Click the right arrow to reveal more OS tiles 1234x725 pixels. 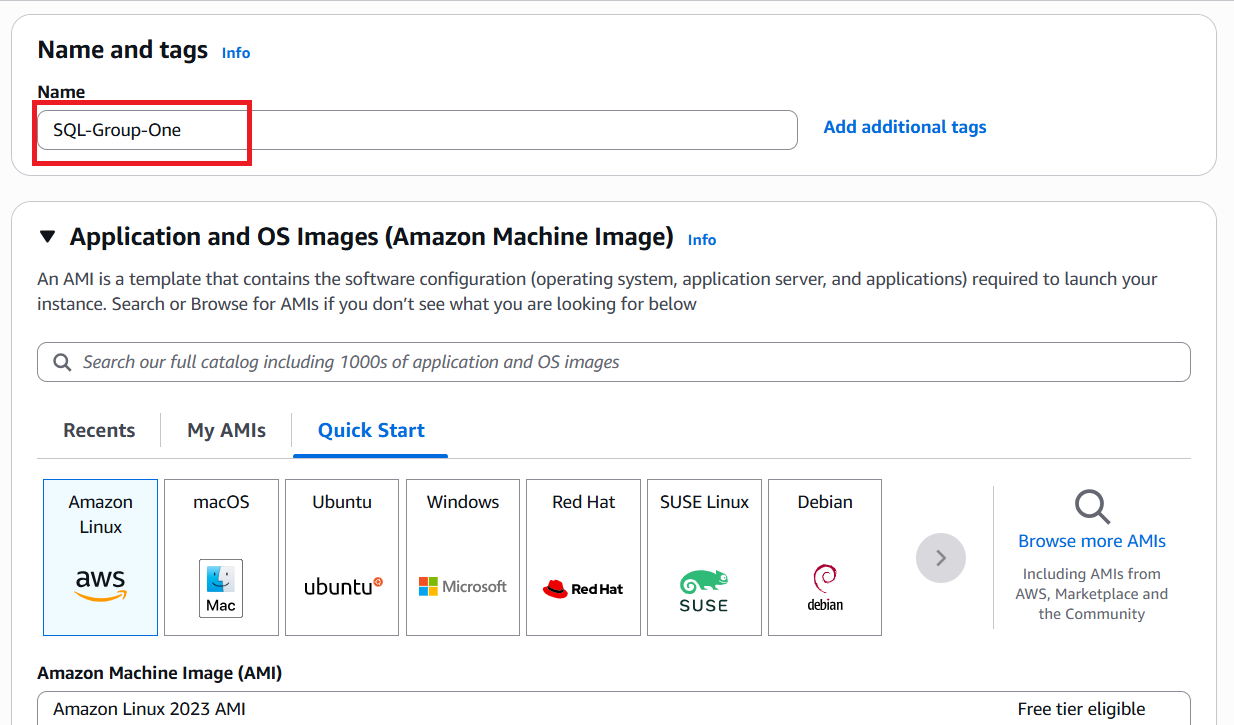coord(940,557)
